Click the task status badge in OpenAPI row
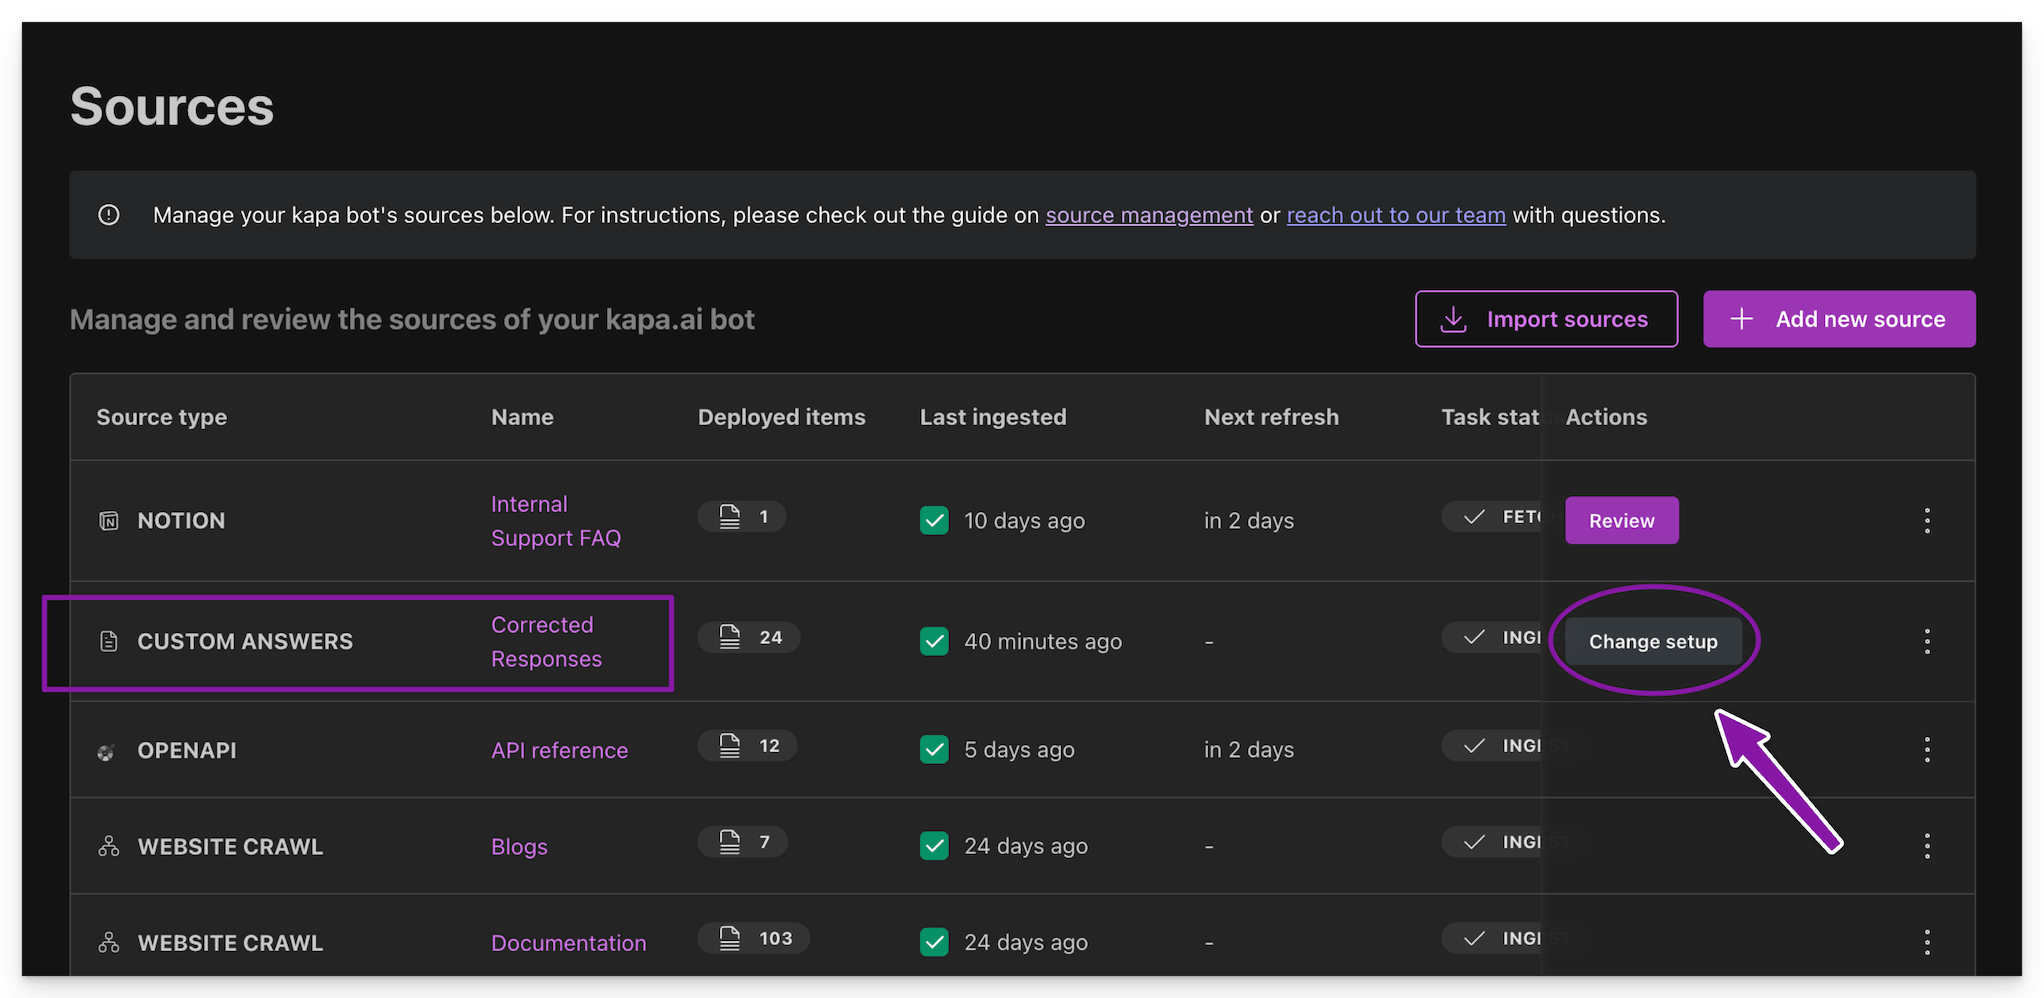2044x998 pixels. [1492, 745]
